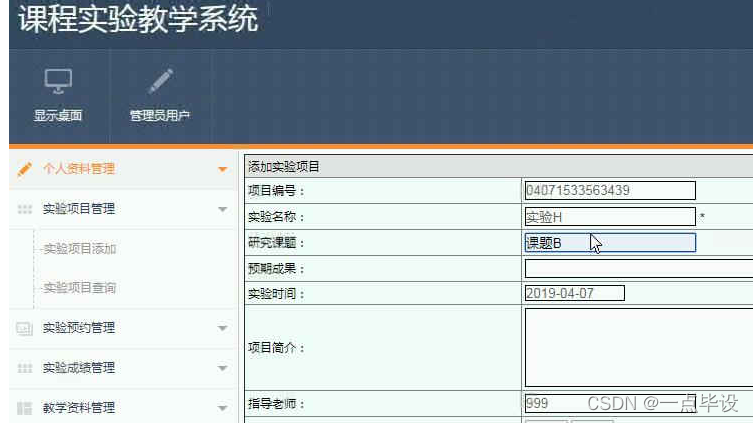Click the 课程实验教学系统 header title
The width and height of the screenshot is (754, 423).
(138, 19)
